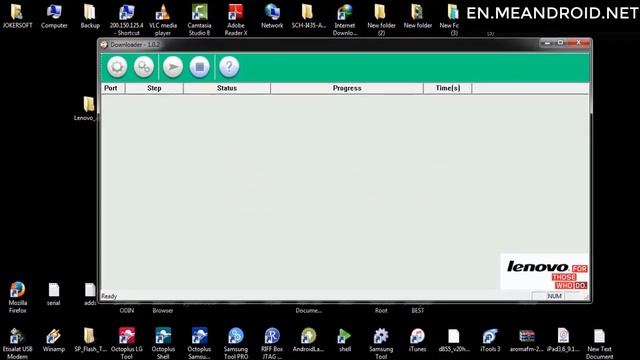
Task: Select the New folder (2) icon
Action: [x=381, y=20]
